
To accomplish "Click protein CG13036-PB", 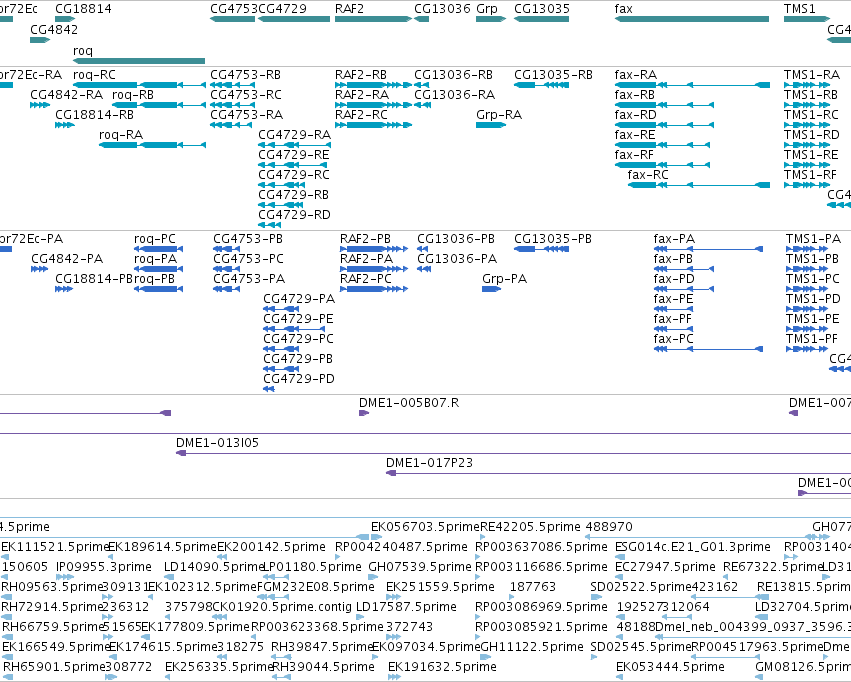I will coord(422,249).
